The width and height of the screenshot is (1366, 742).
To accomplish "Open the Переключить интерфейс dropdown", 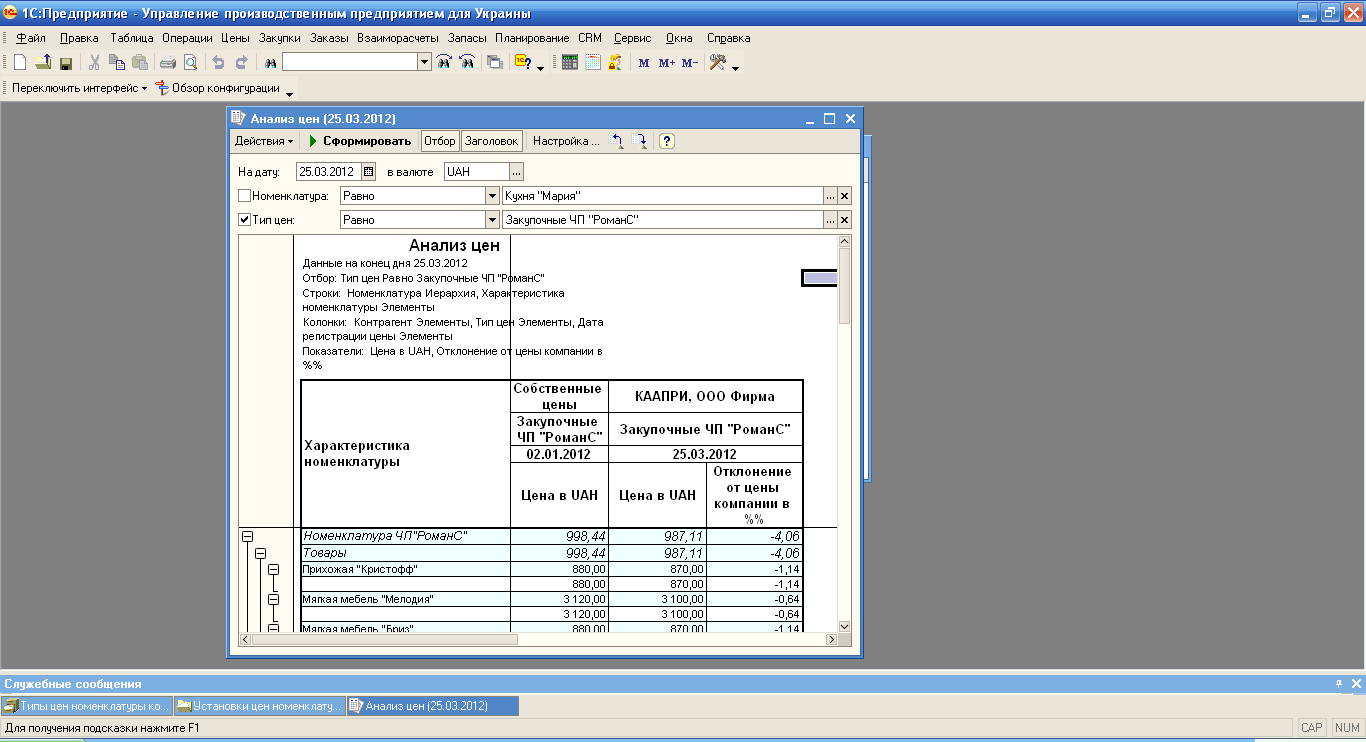I will (79, 88).
